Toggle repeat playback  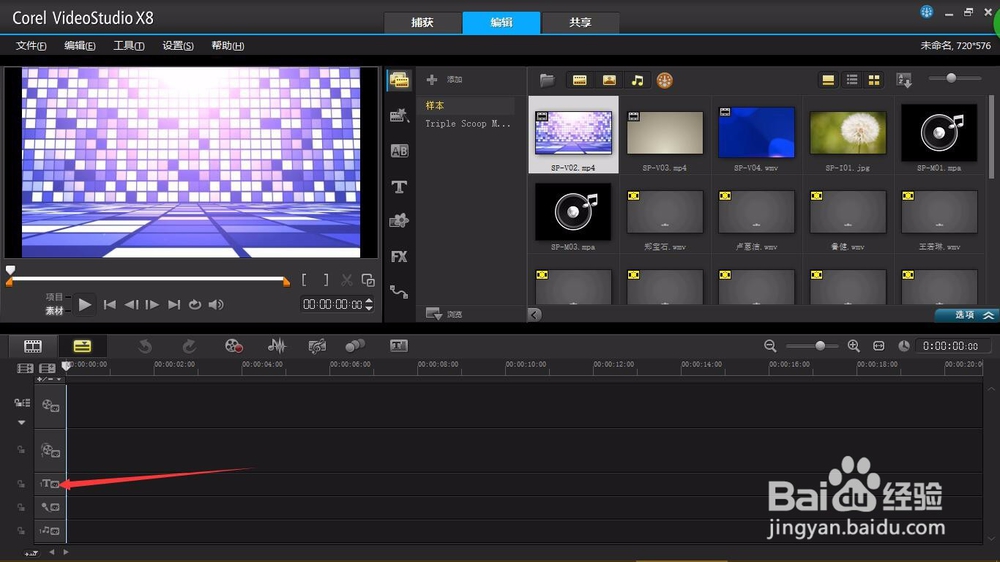(195, 305)
